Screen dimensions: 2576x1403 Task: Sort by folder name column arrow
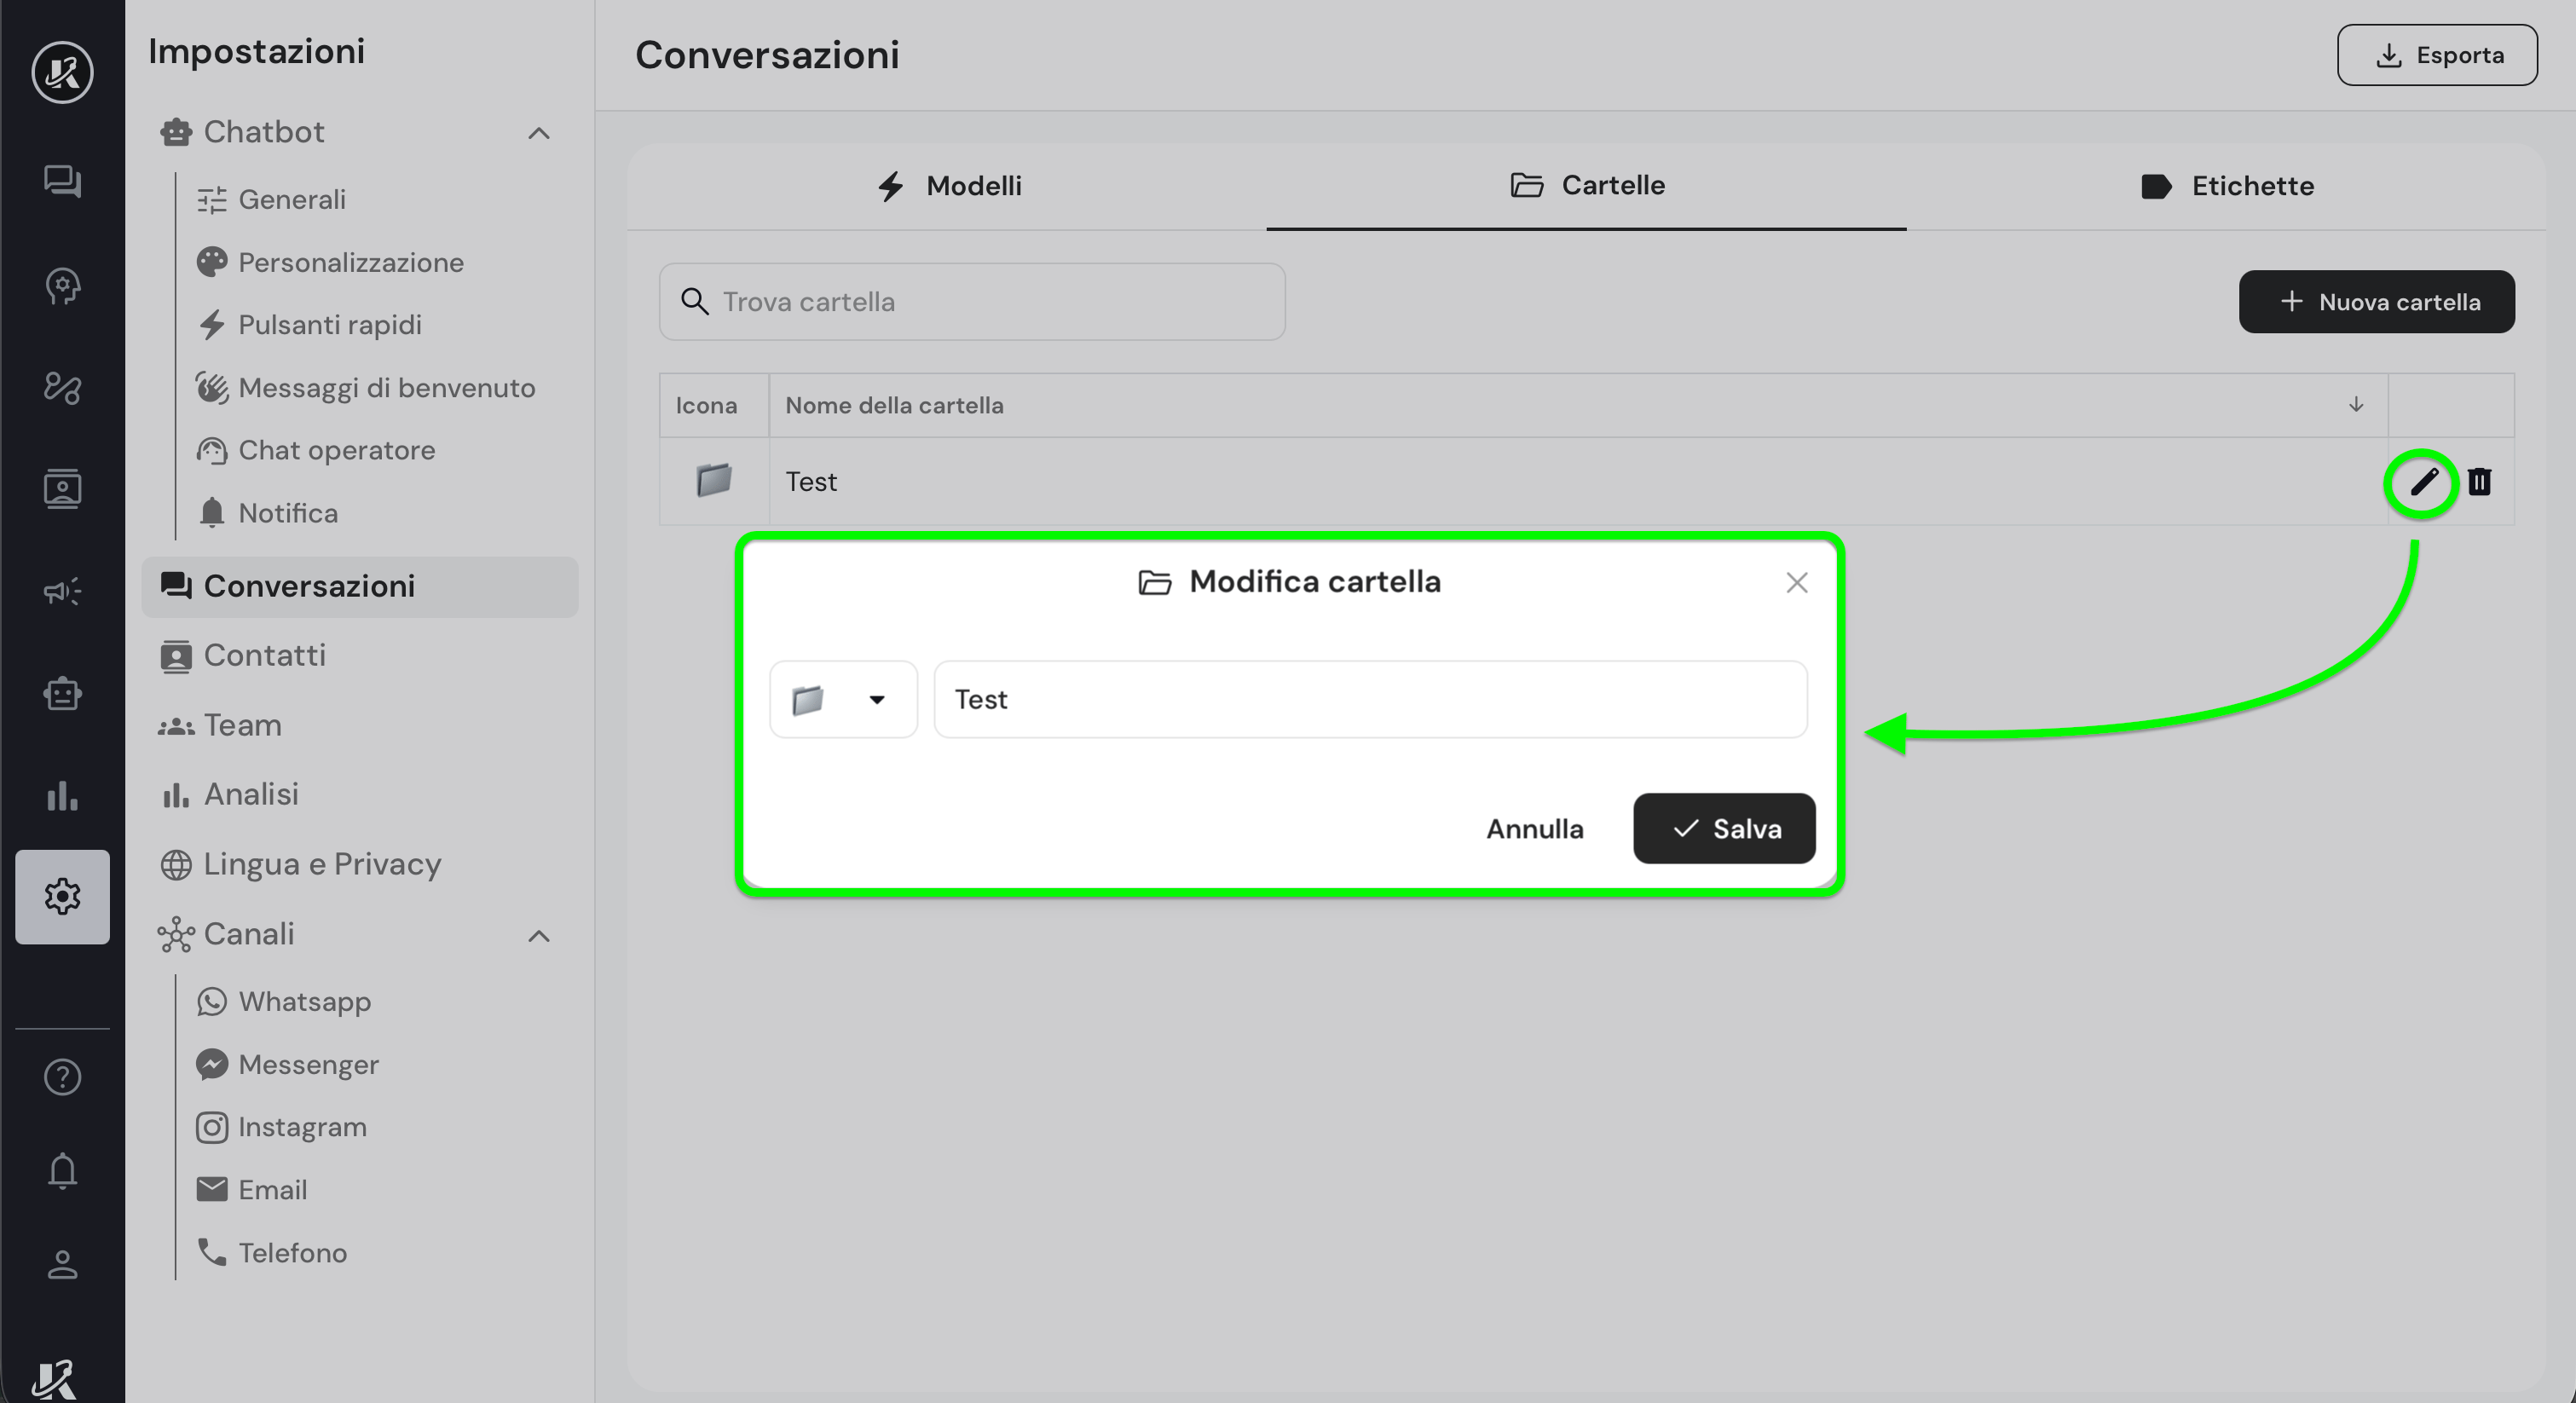click(x=2356, y=405)
